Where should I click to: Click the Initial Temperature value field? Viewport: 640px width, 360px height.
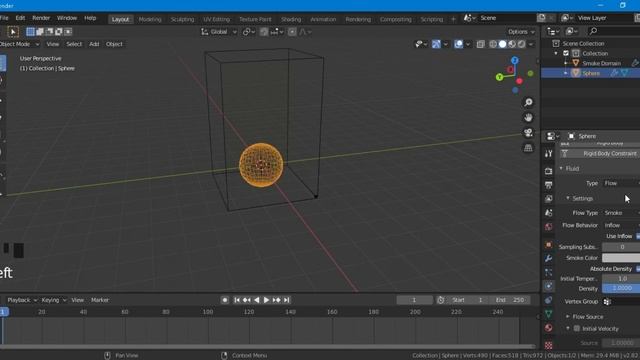point(621,278)
